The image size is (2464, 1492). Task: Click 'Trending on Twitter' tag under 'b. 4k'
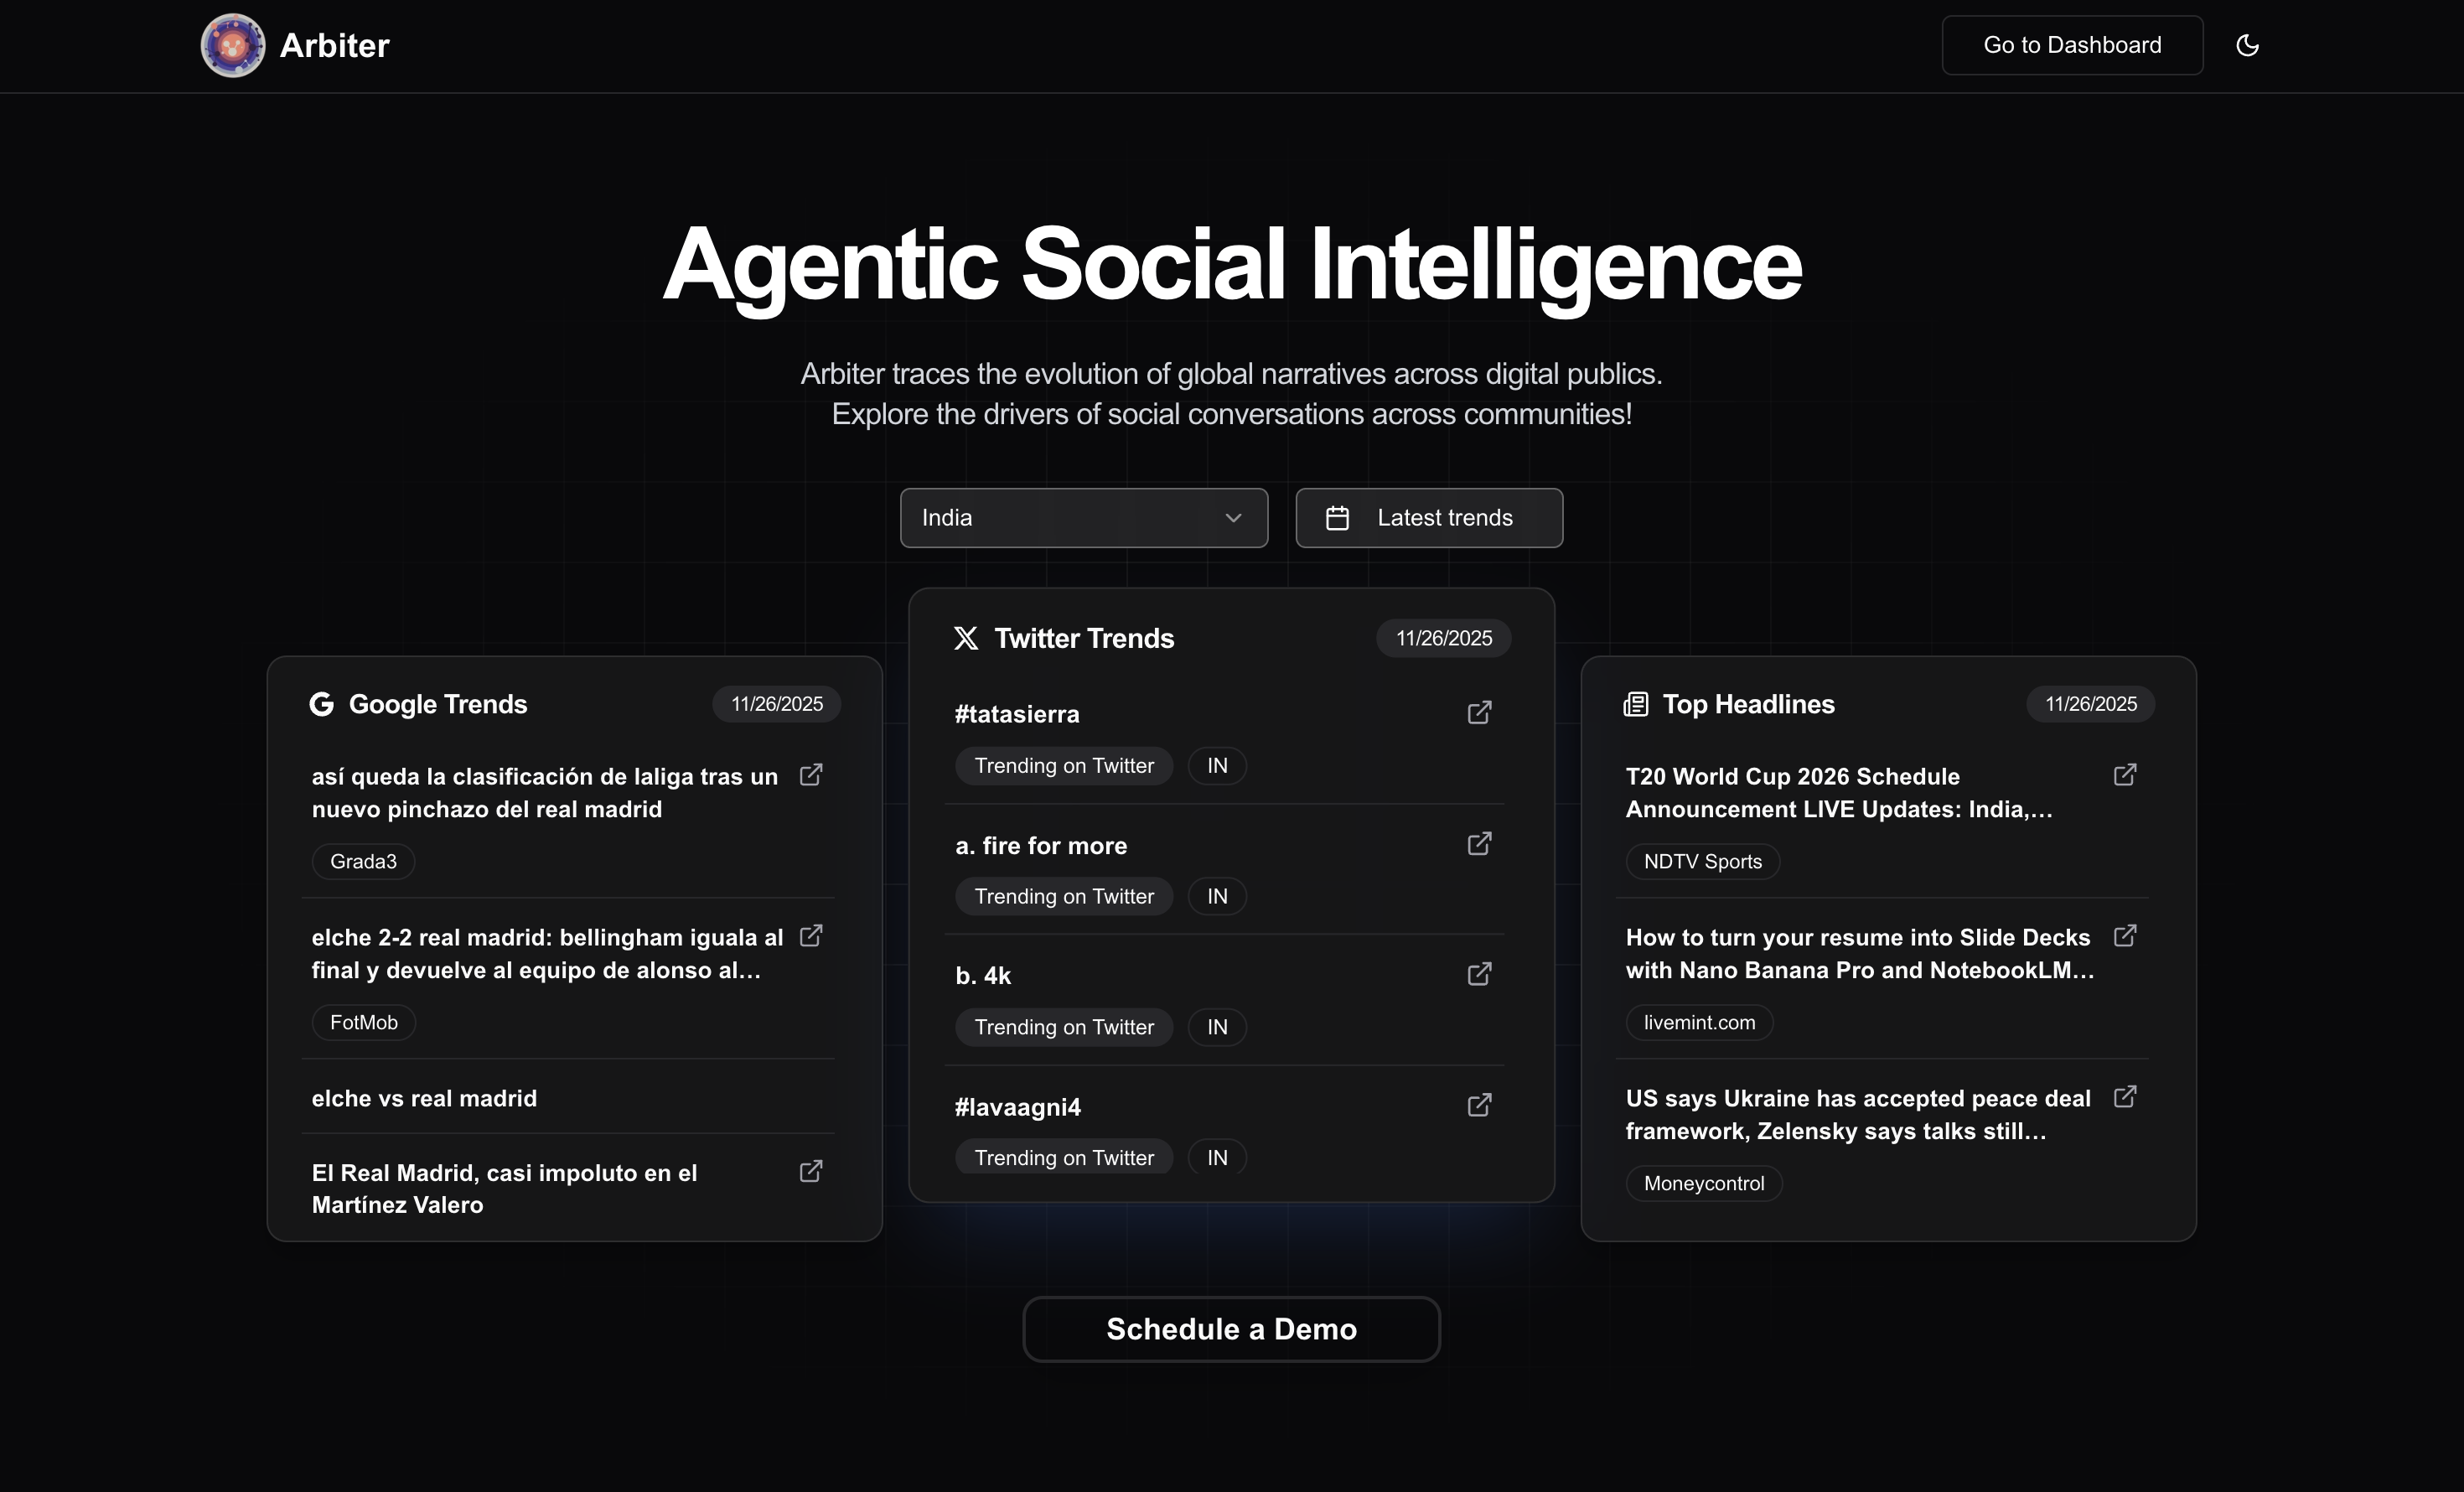pyautogui.click(x=1064, y=1028)
